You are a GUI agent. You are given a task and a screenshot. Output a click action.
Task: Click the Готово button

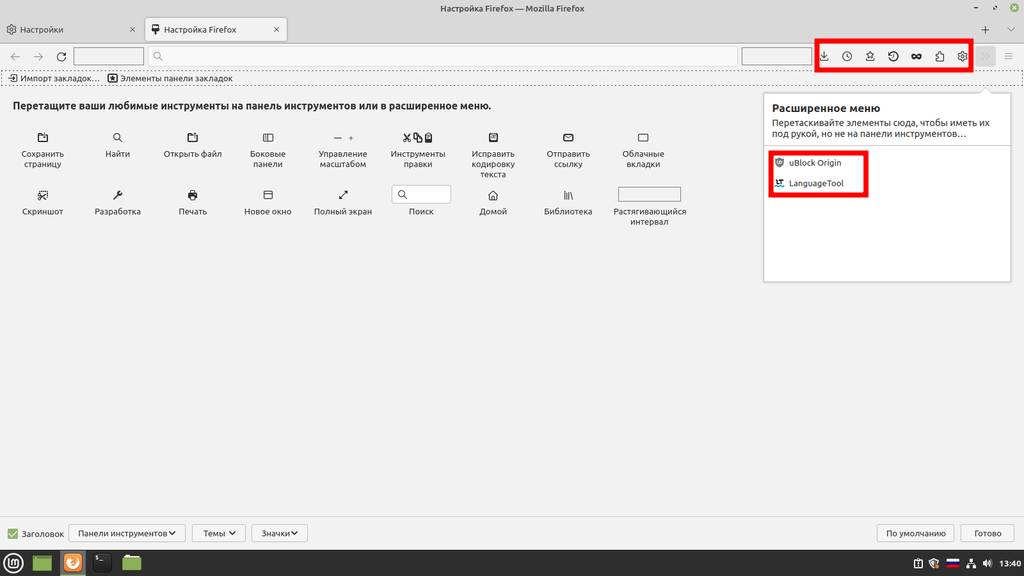[x=987, y=534]
